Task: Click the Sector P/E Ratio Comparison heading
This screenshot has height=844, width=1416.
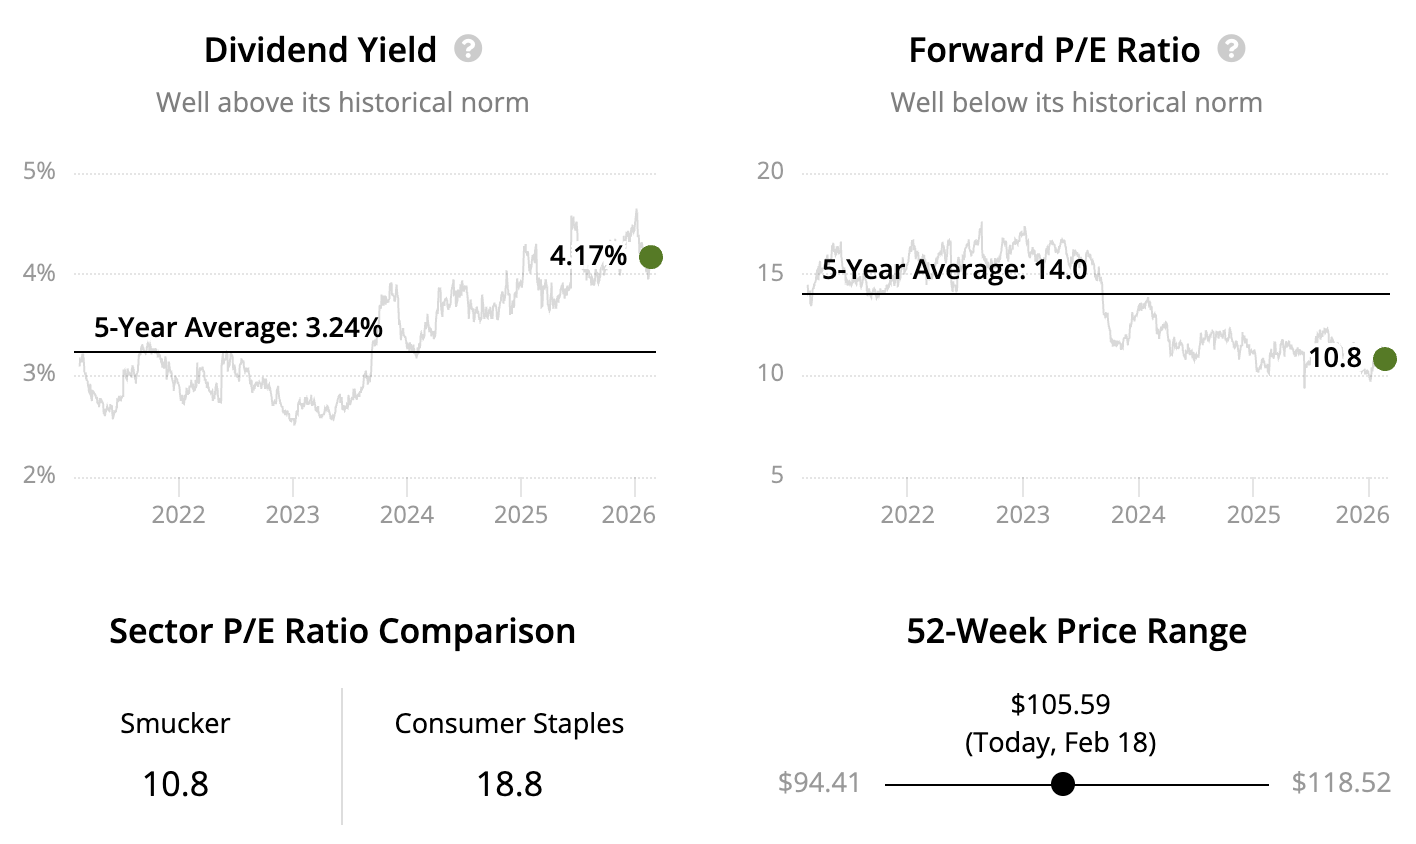Action: (342, 632)
